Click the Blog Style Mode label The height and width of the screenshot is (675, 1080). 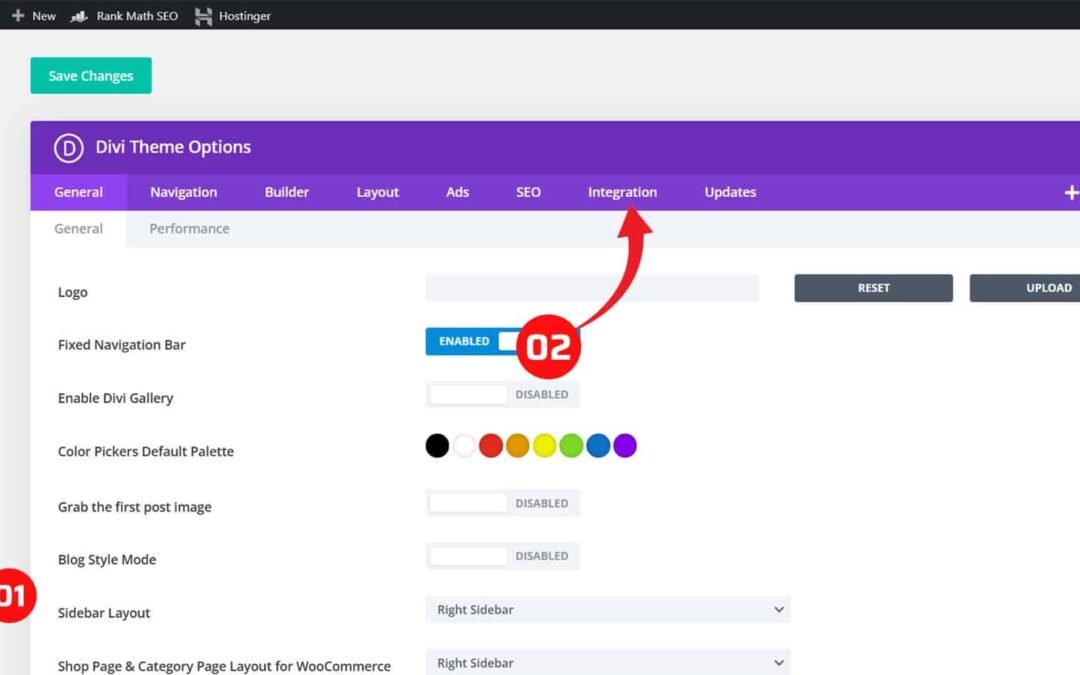click(107, 560)
